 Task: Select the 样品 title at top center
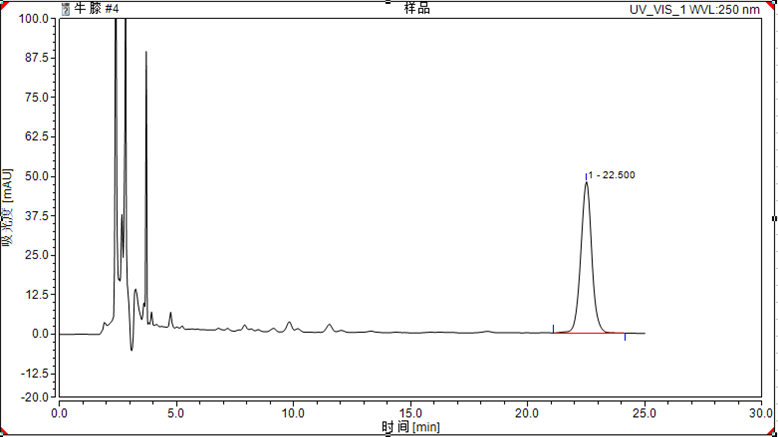[x=417, y=8]
